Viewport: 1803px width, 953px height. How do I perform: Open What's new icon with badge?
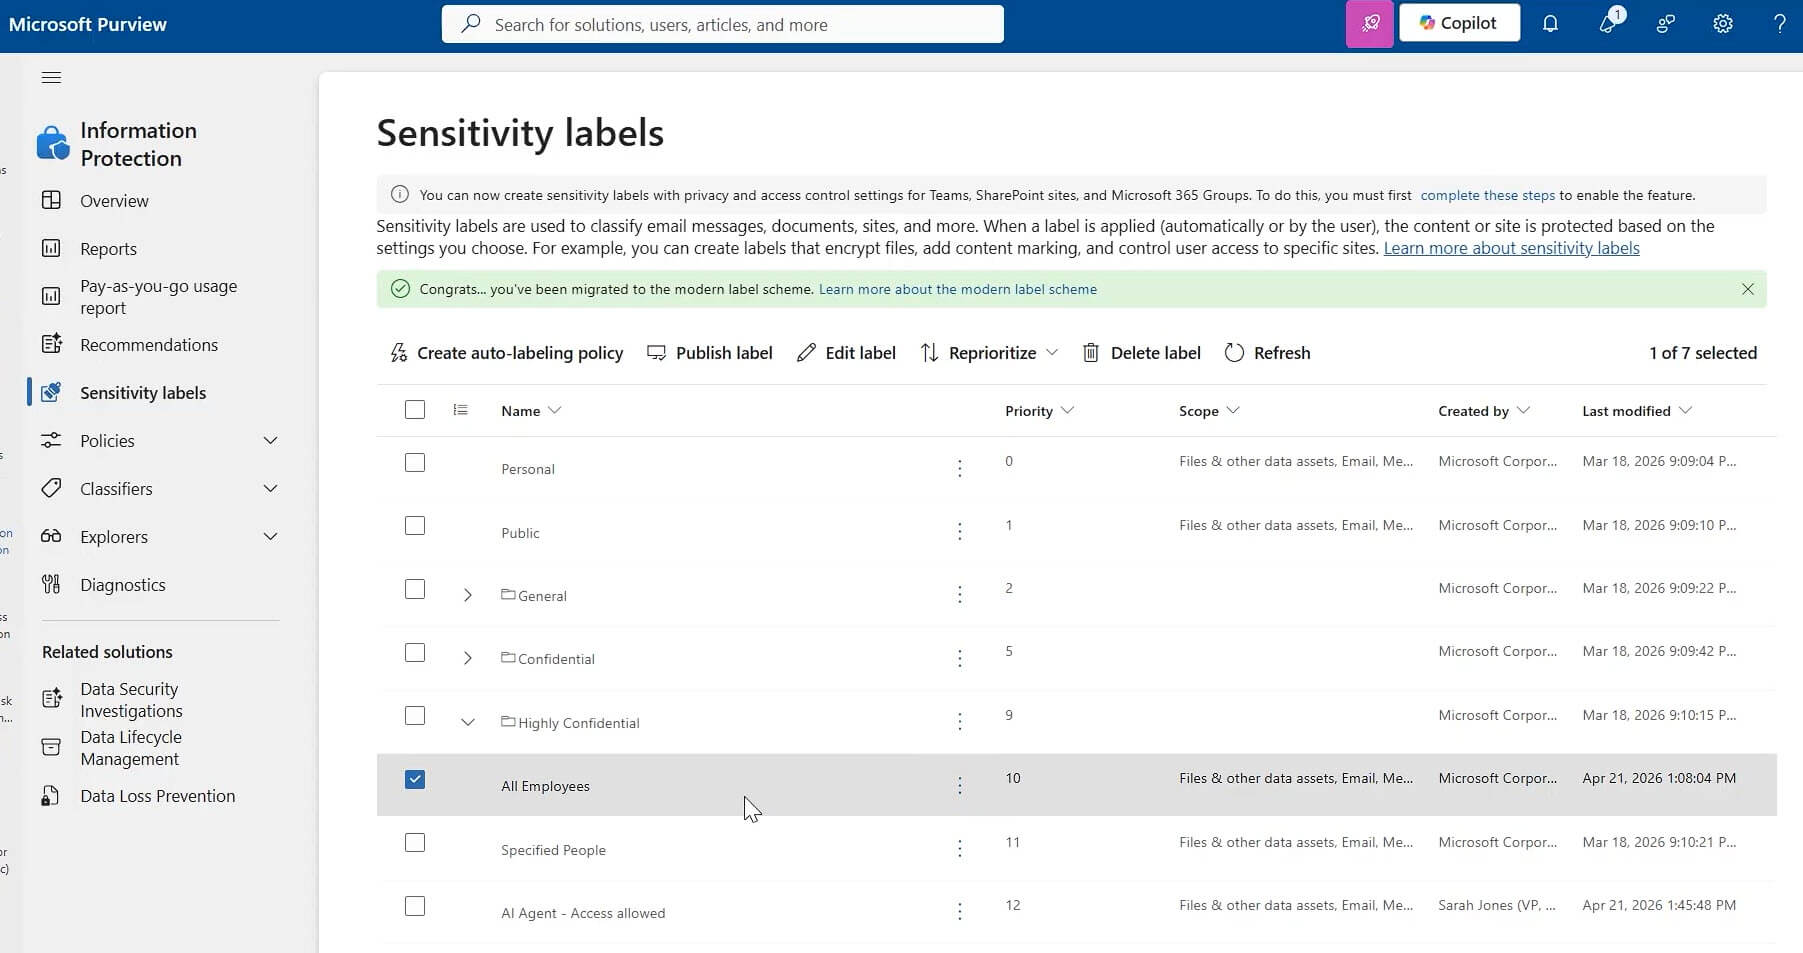pos(1609,22)
